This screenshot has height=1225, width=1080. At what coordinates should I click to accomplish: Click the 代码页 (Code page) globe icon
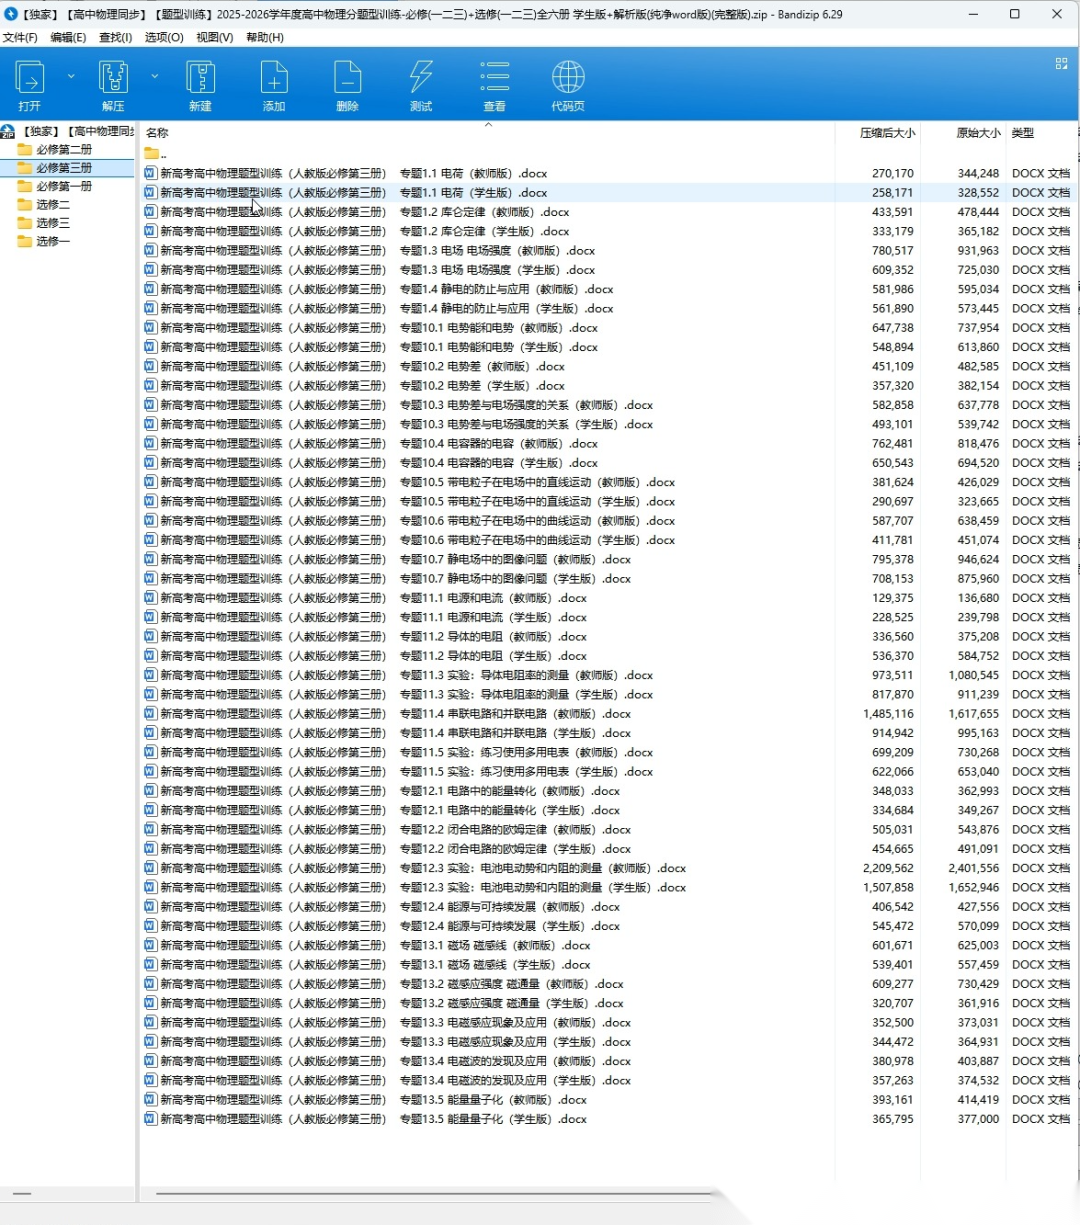[568, 78]
